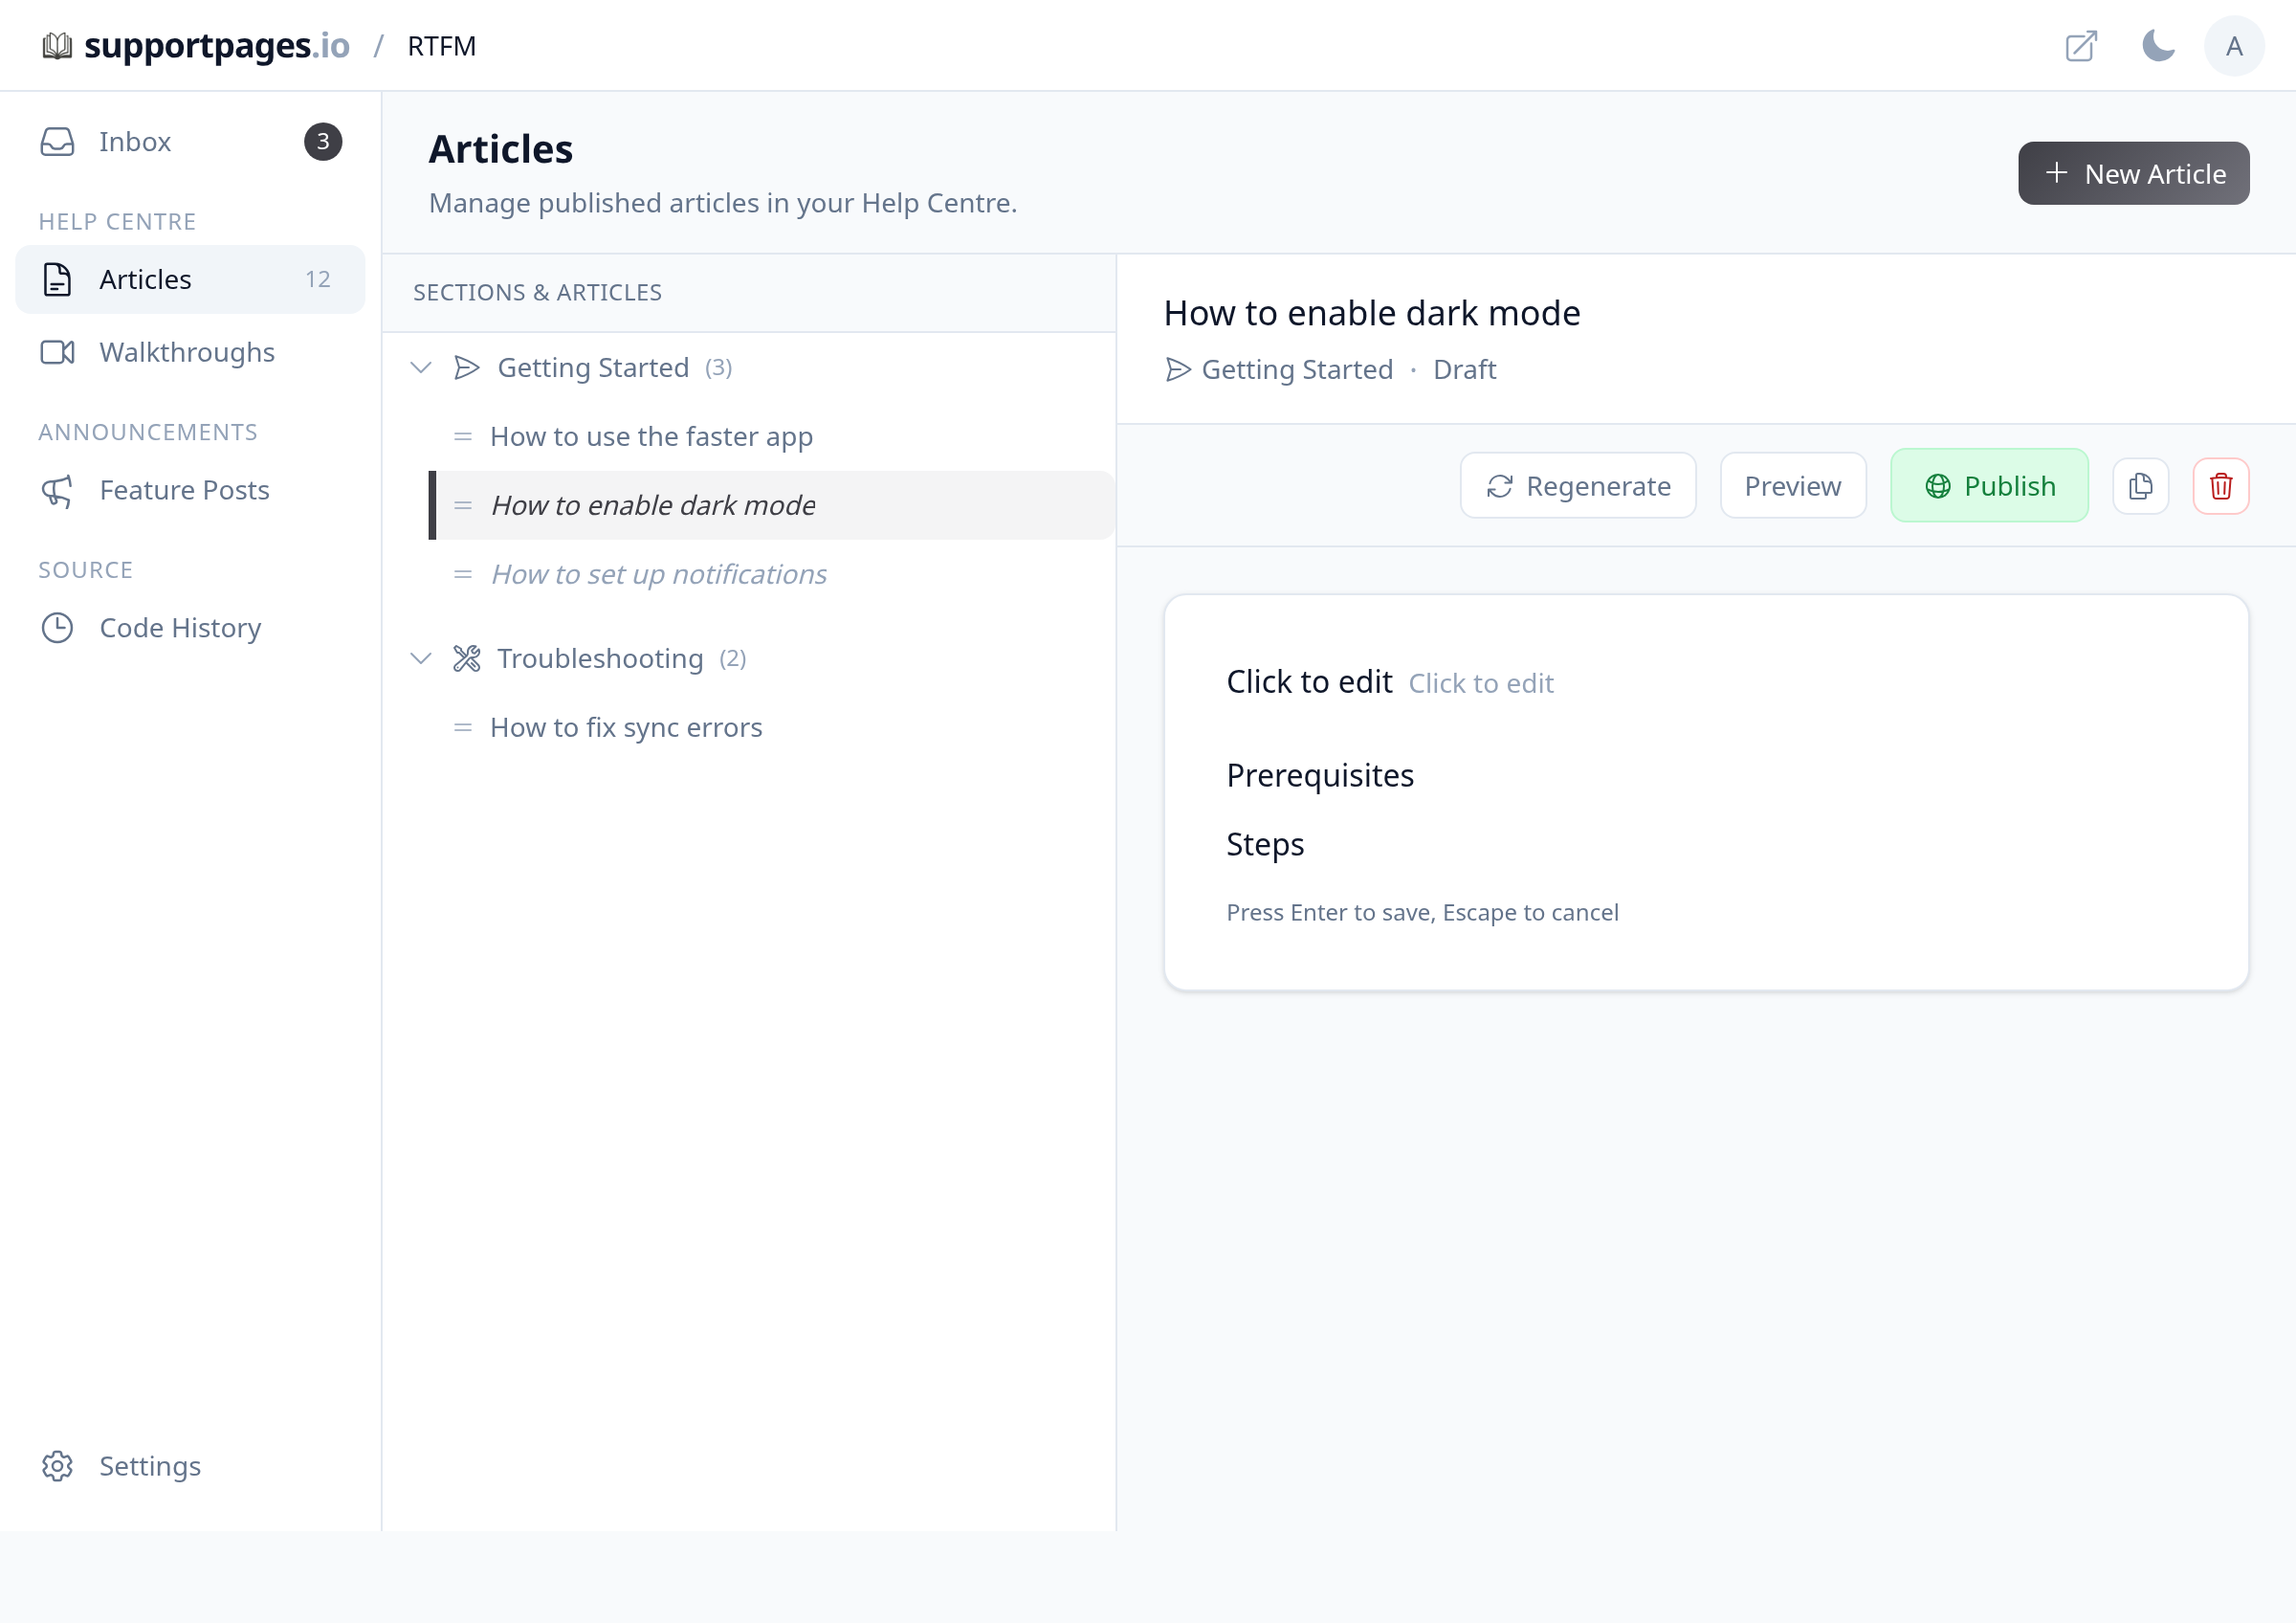This screenshot has height=1623, width=2296.
Task: Click the "Click to edit" heading field
Action: 1309,682
